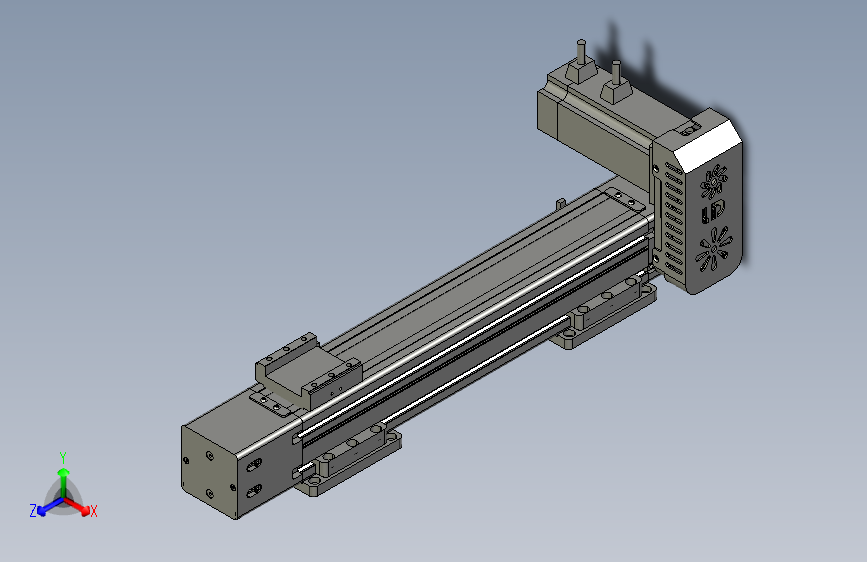The width and height of the screenshot is (867, 562).
Task: Click the Y axis label
Action: tap(63, 458)
